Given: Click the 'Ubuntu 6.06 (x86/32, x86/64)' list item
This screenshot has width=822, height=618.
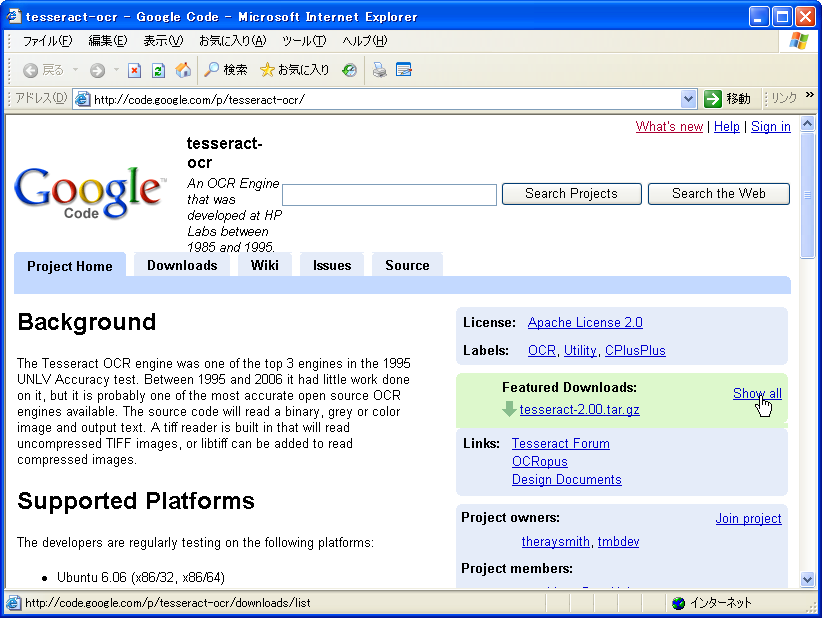Looking at the screenshot, I should tap(140, 577).
